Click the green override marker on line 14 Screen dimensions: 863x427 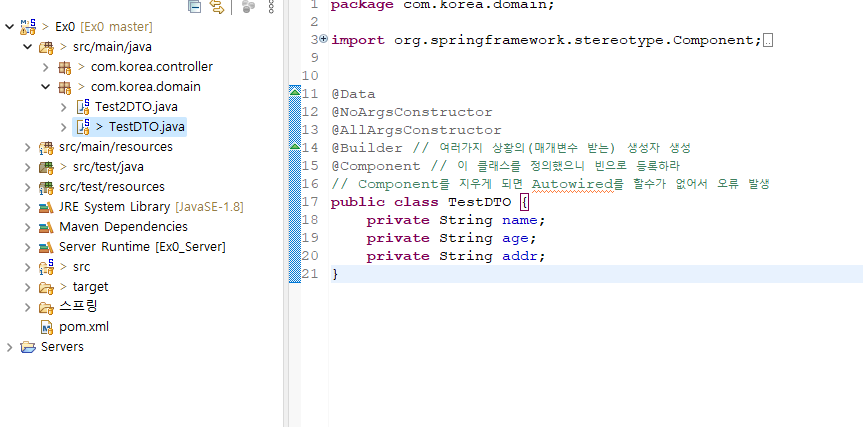[x=295, y=146]
